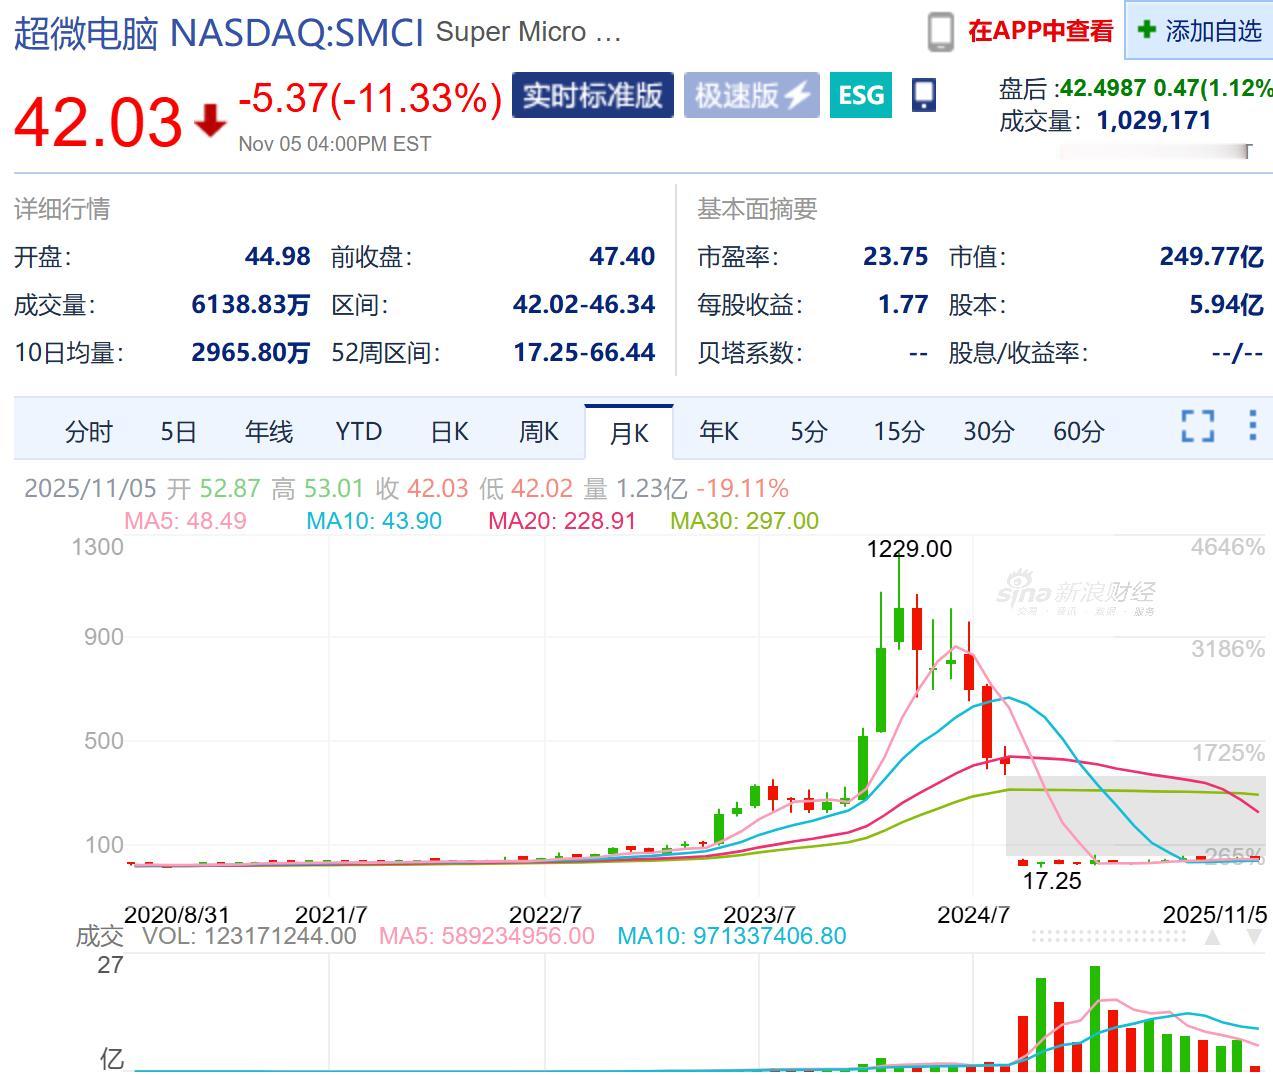Select the YTD chart tab

(x=357, y=431)
